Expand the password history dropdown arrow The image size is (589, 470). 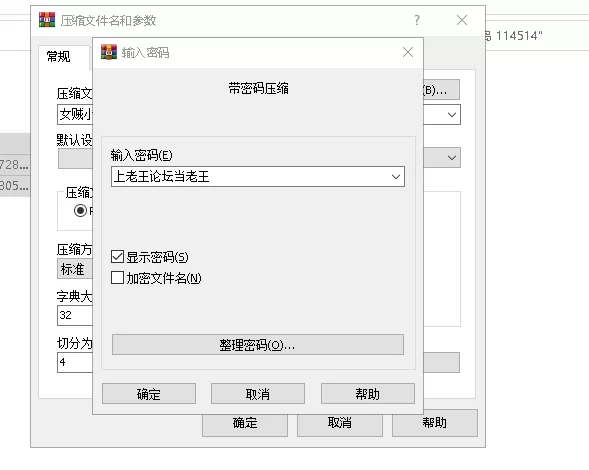[396, 177]
